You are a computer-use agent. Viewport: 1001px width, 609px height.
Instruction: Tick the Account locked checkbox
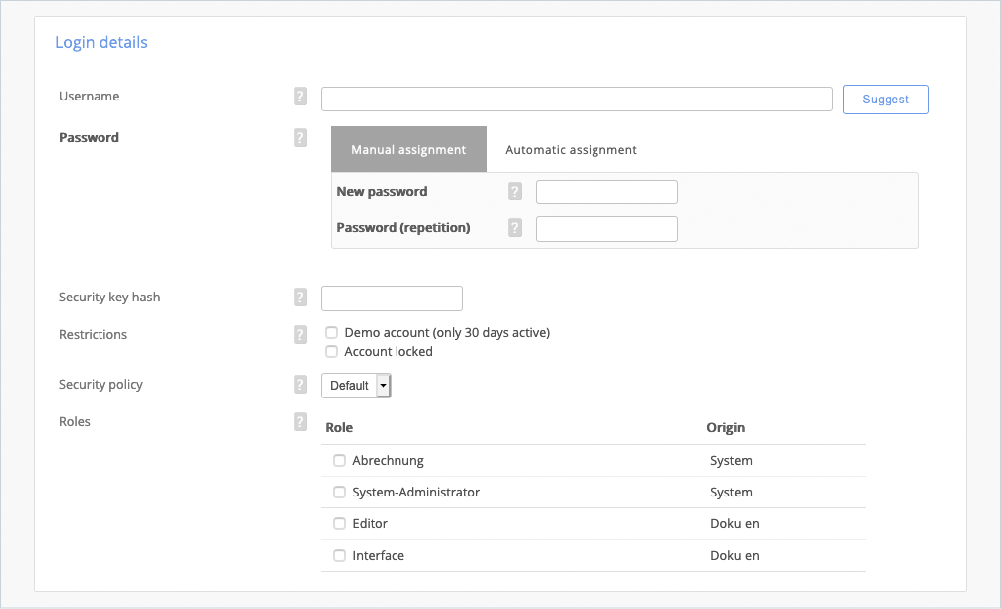click(332, 352)
